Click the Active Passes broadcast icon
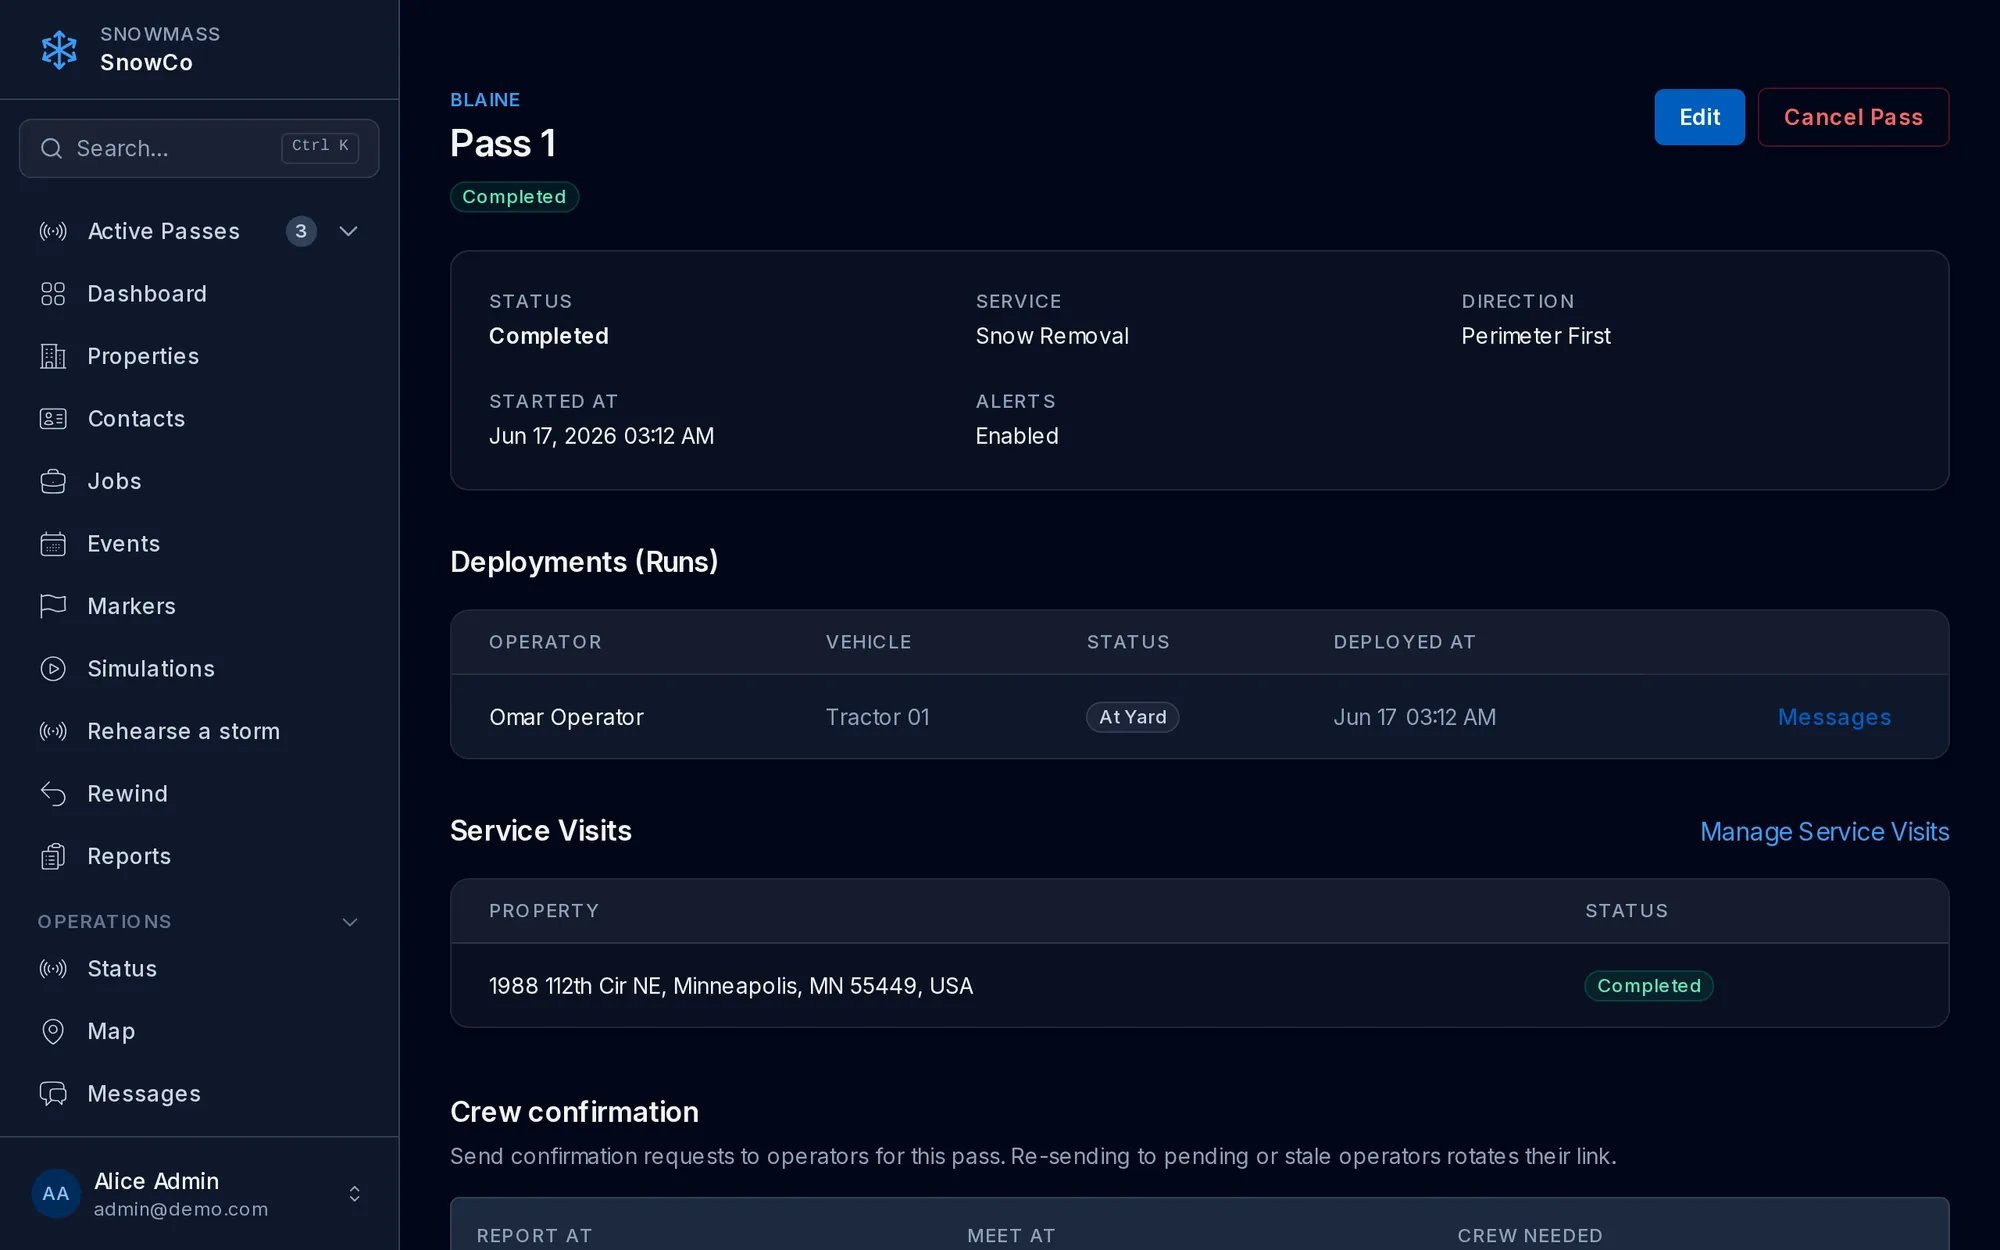Screen dimensions: 2000x1250 click(x=53, y=231)
